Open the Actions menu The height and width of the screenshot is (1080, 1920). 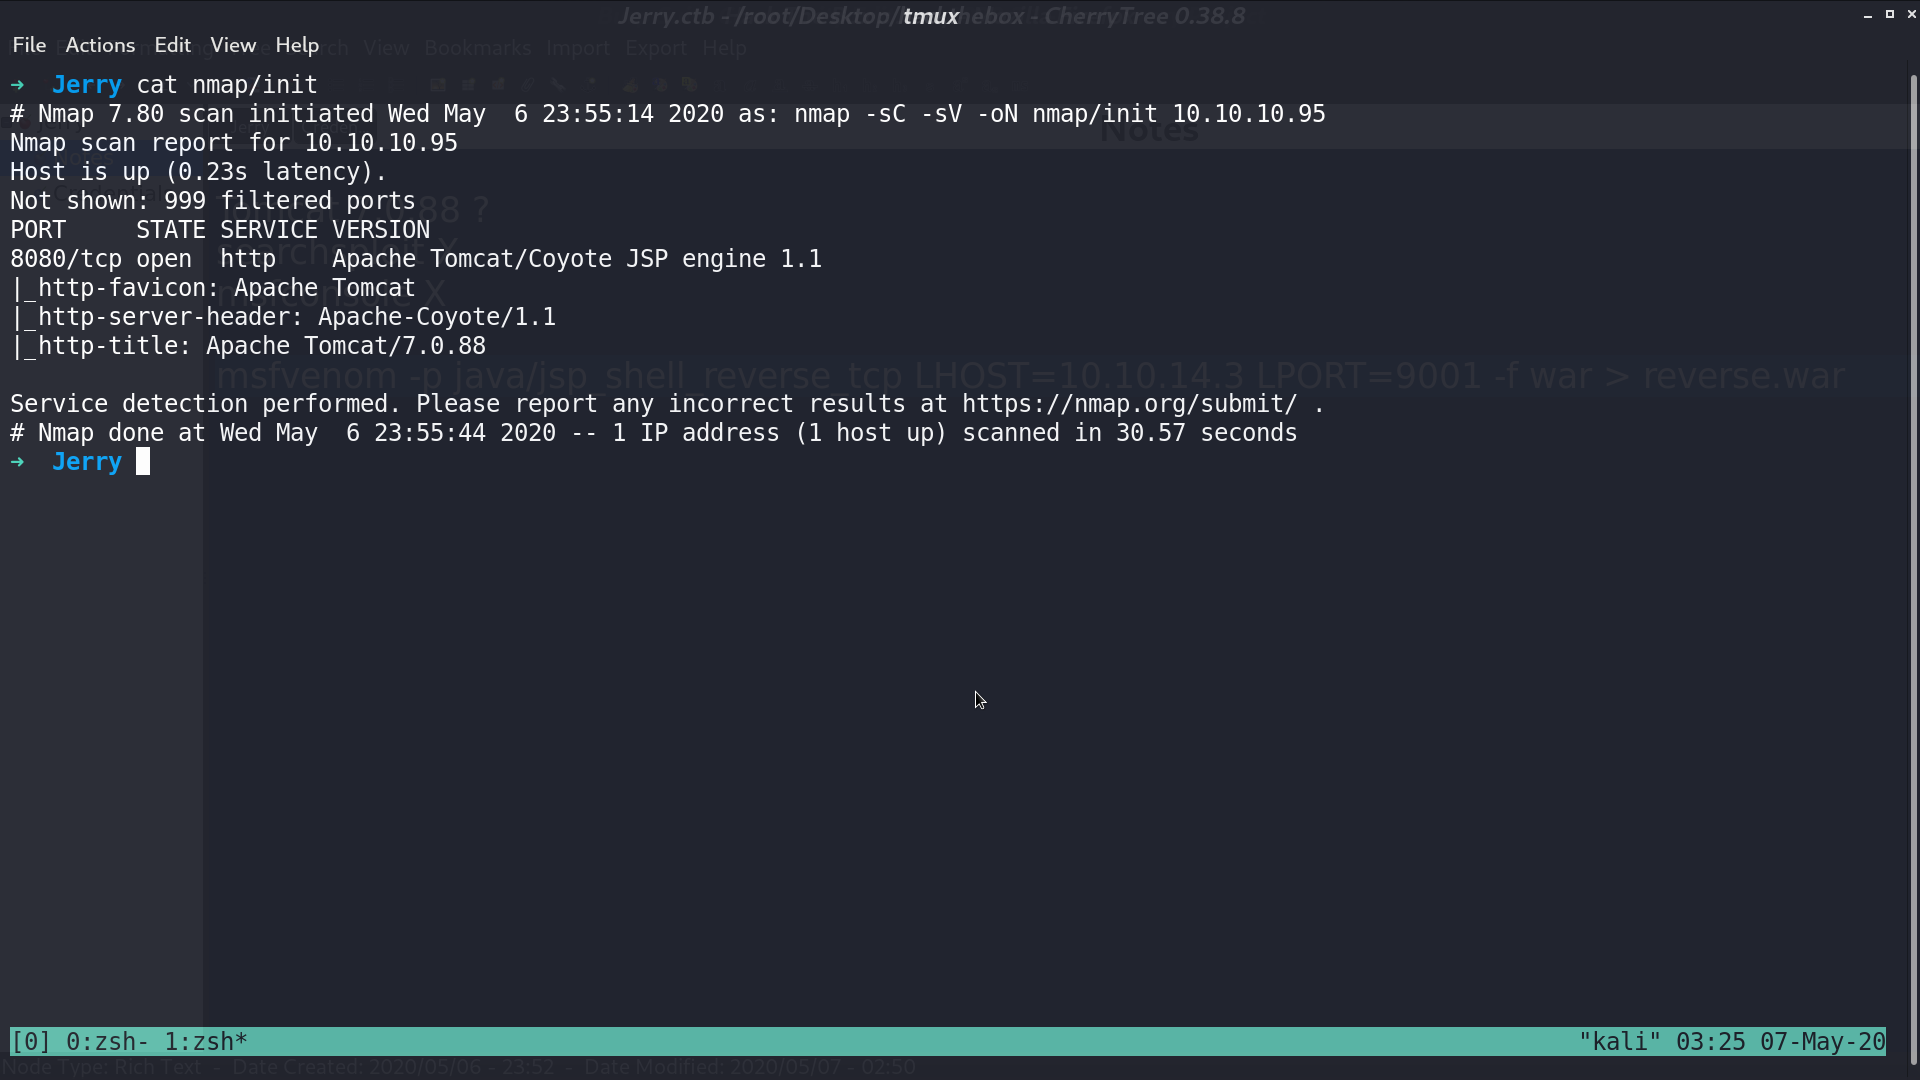(x=100, y=45)
